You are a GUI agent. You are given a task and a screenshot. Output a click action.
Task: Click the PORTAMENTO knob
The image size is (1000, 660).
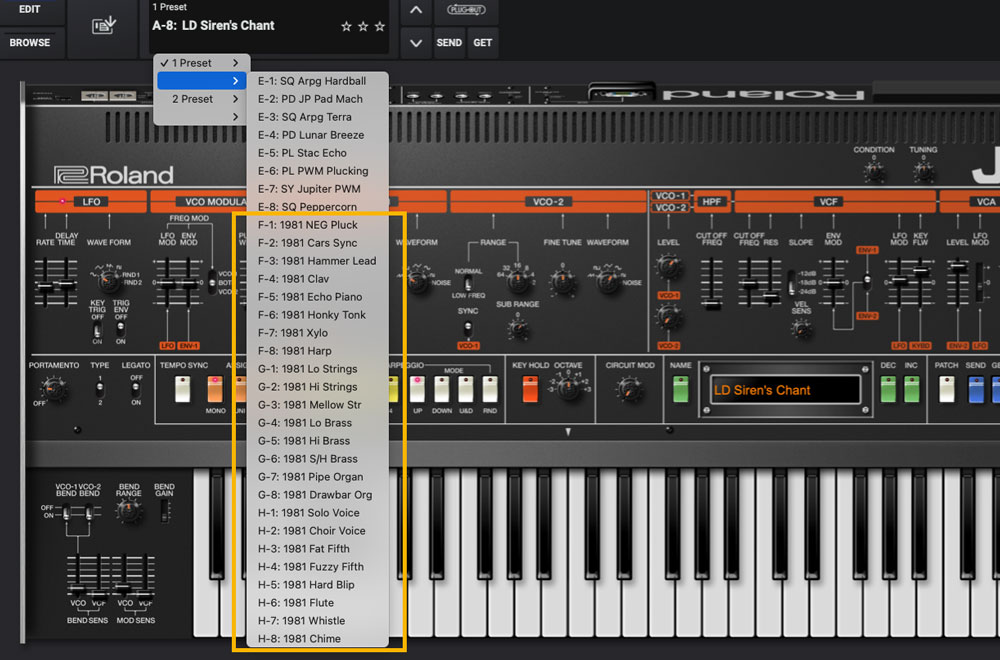52,388
